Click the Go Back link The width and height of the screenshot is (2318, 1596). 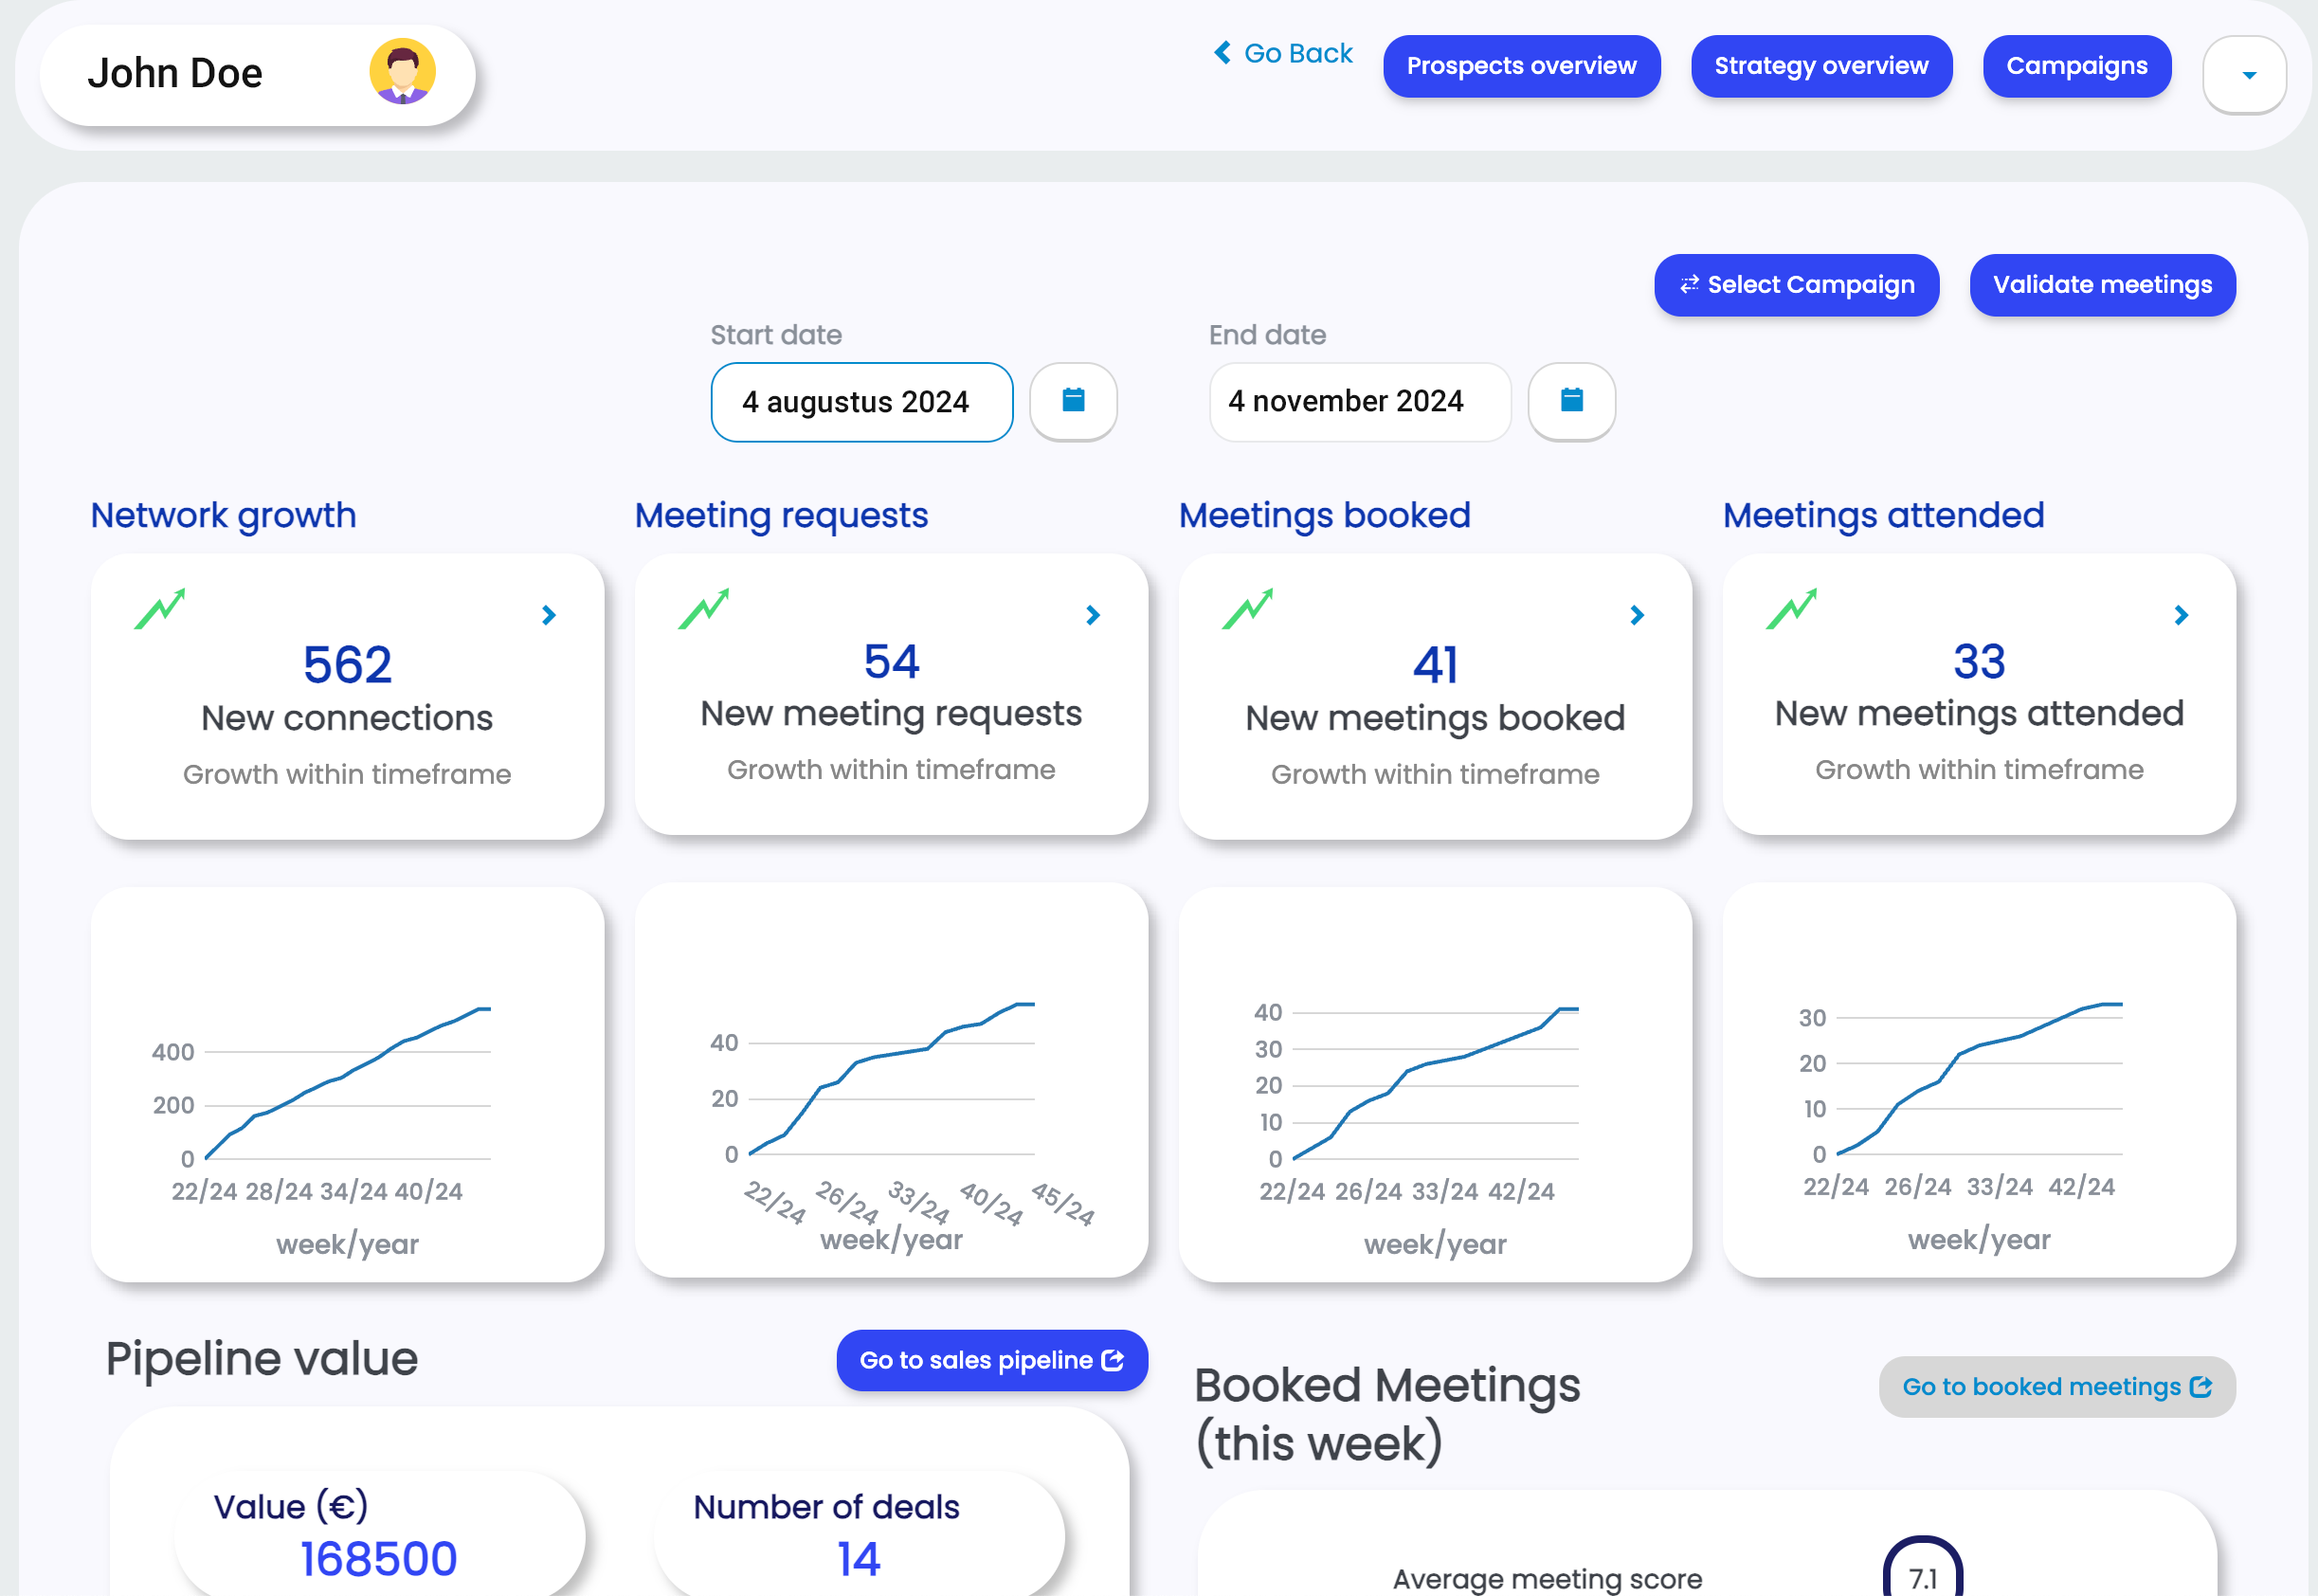coord(1284,53)
